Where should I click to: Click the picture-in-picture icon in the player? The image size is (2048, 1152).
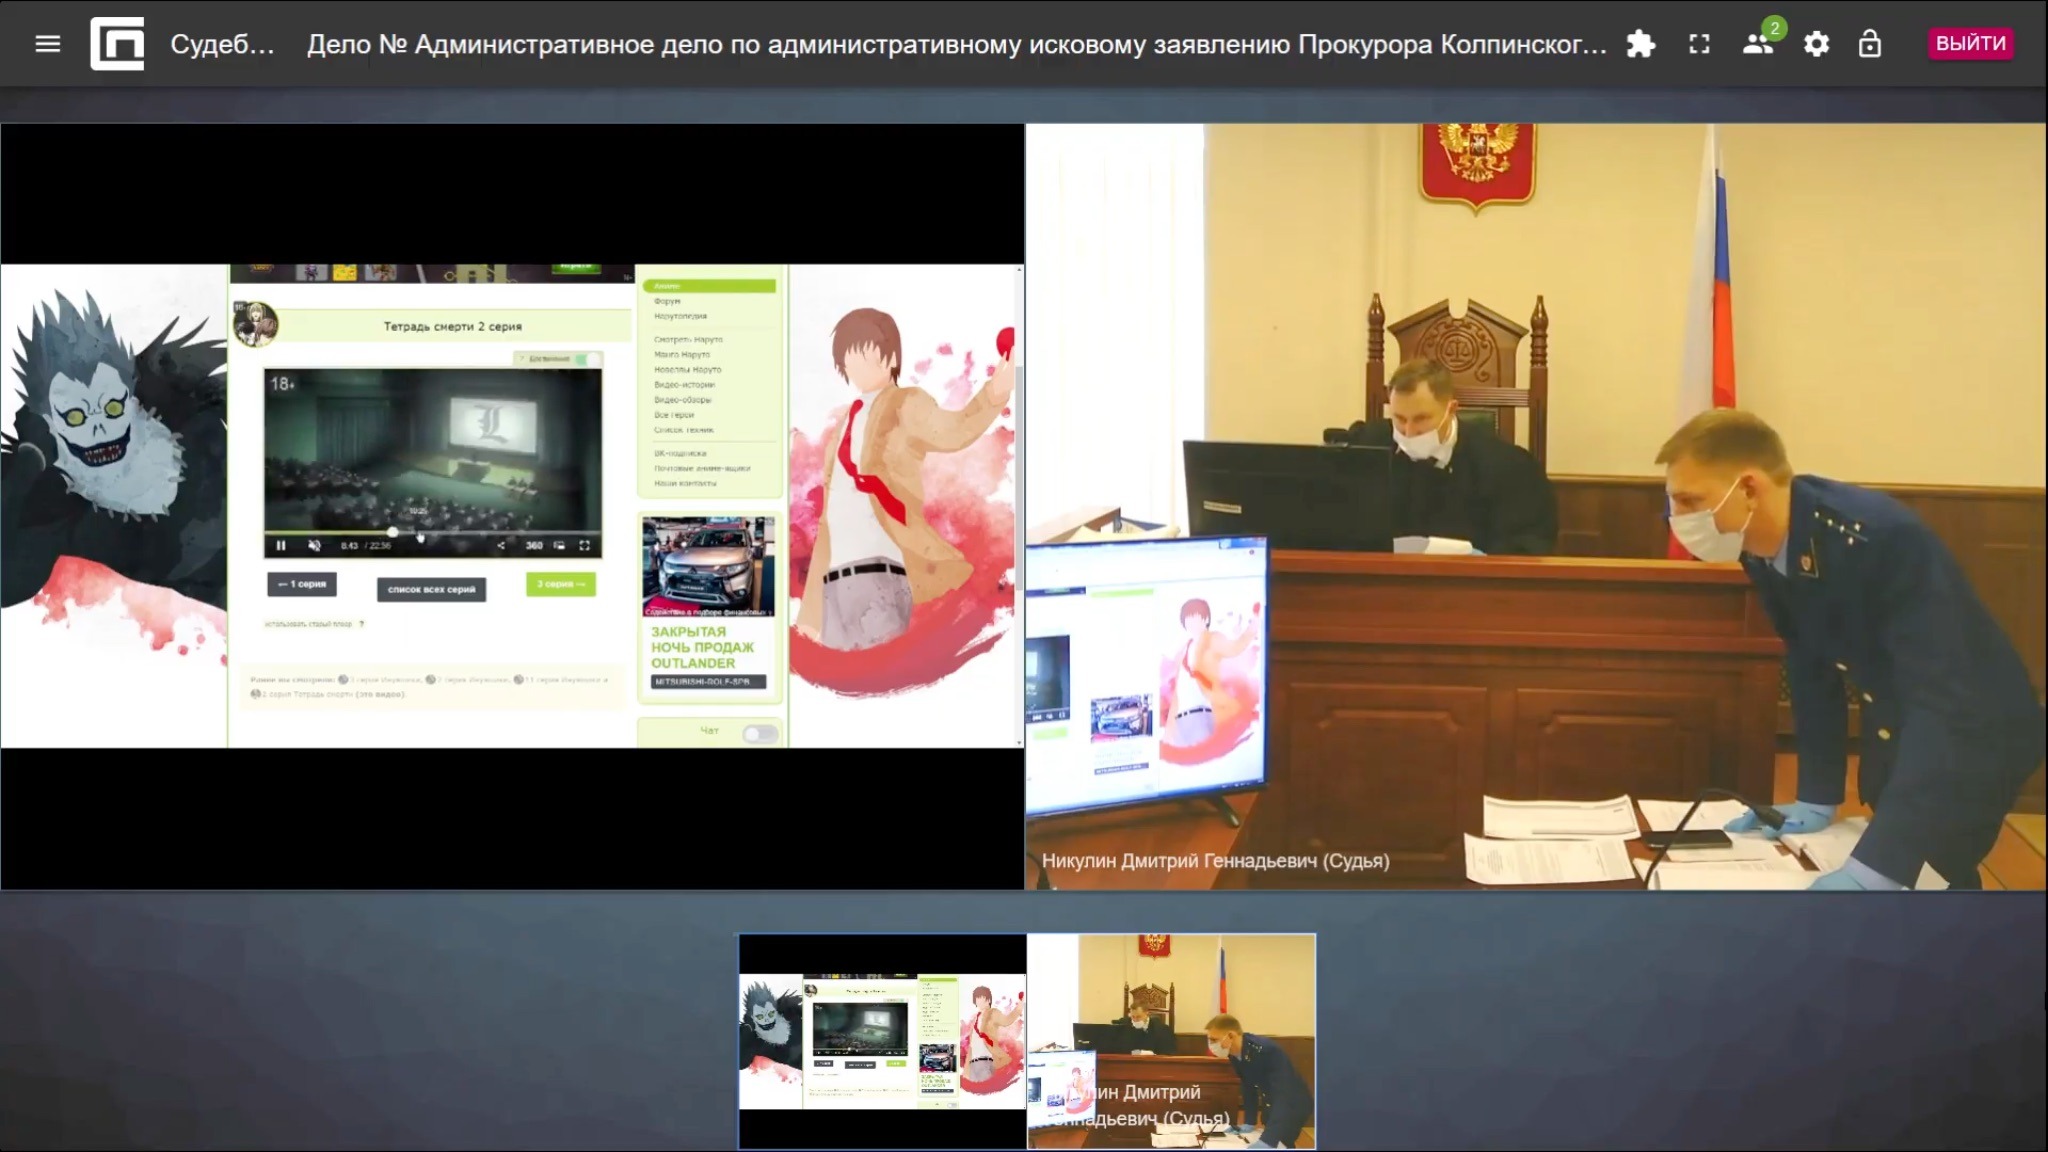point(559,545)
